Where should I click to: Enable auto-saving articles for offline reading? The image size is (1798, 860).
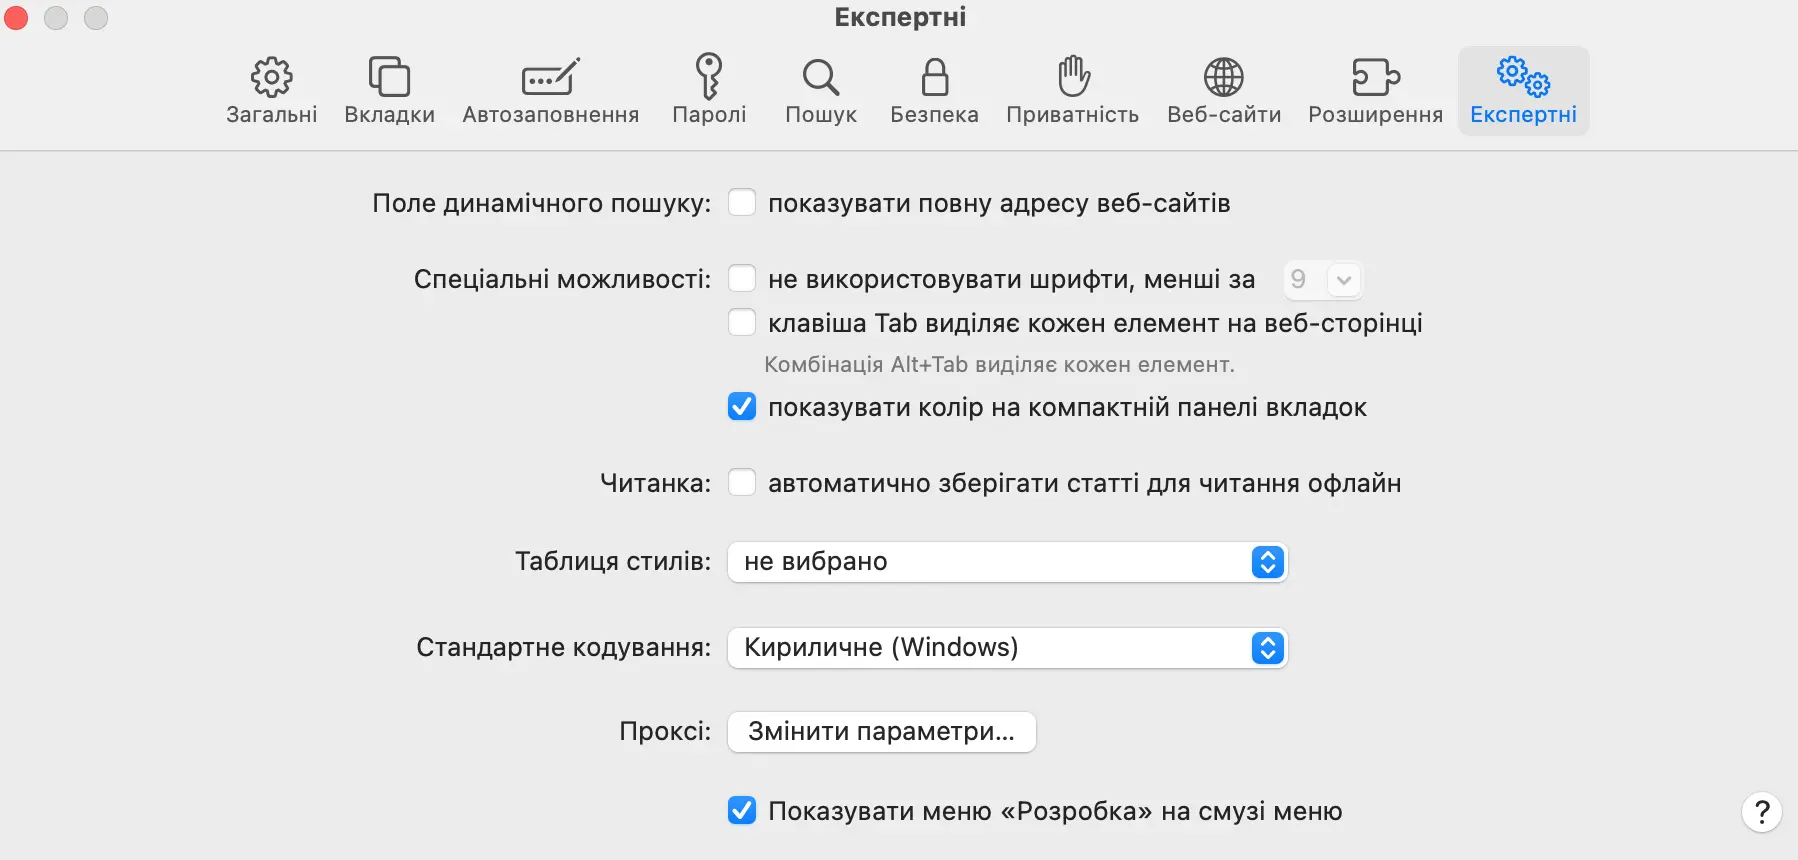[742, 483]
